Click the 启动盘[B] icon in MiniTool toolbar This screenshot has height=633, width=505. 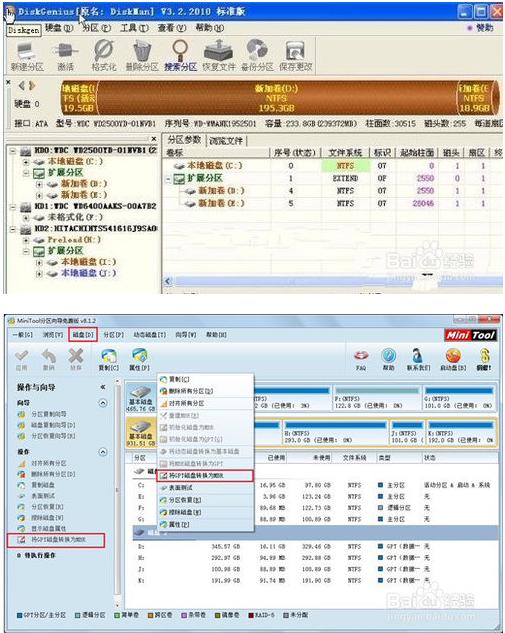coord(453,356)
